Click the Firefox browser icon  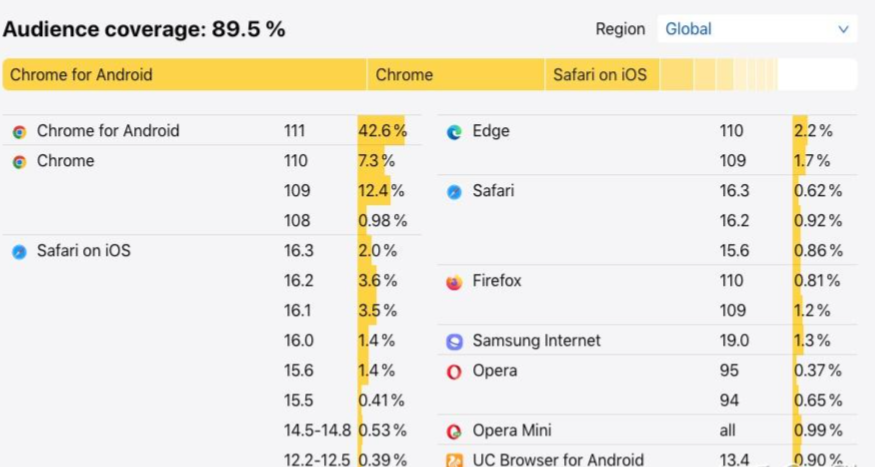point(454,282)
